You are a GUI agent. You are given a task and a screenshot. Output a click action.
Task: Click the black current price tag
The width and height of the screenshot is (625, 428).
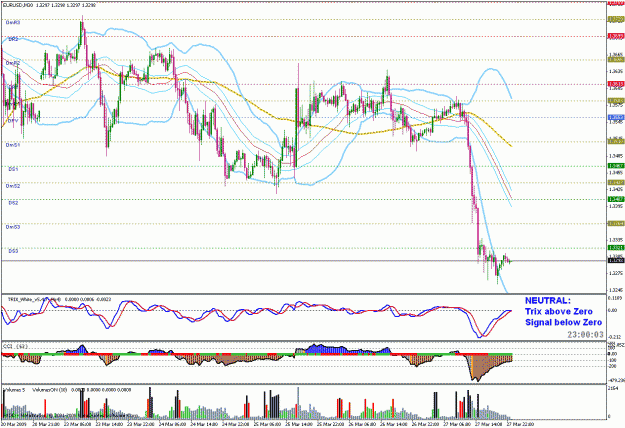pyautogui.click(x=616, y=261)
